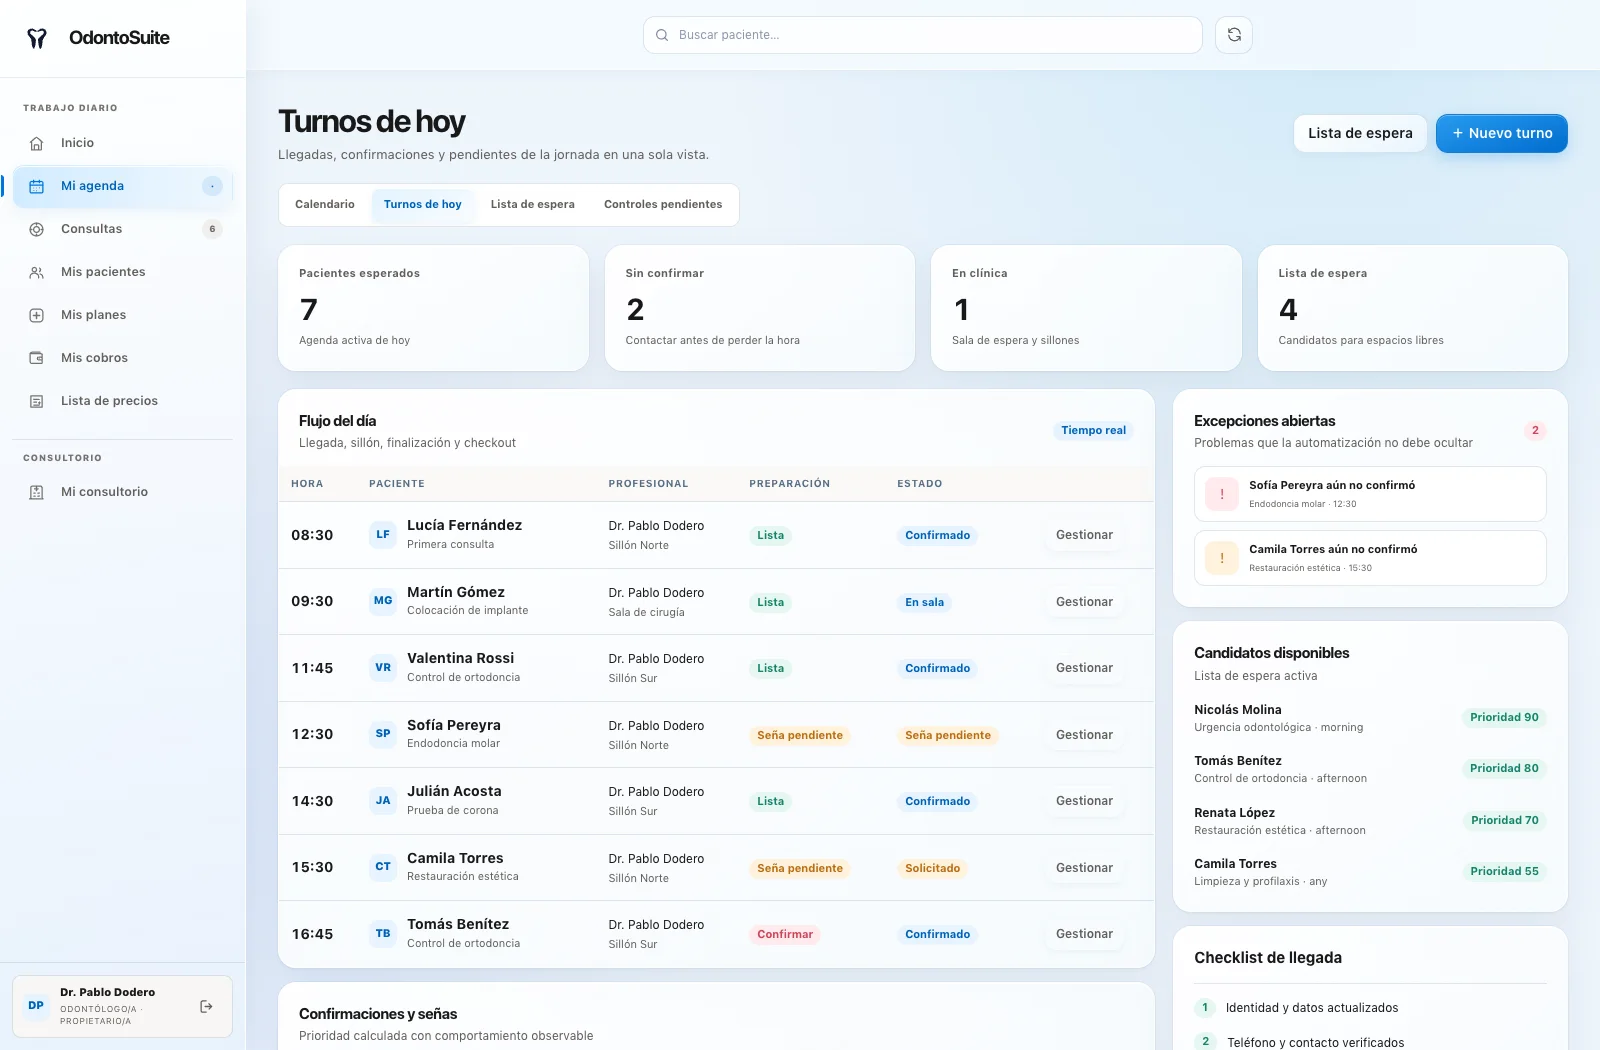Switch to the Calendario tab

pyautogui.click(x=325, y=204)
